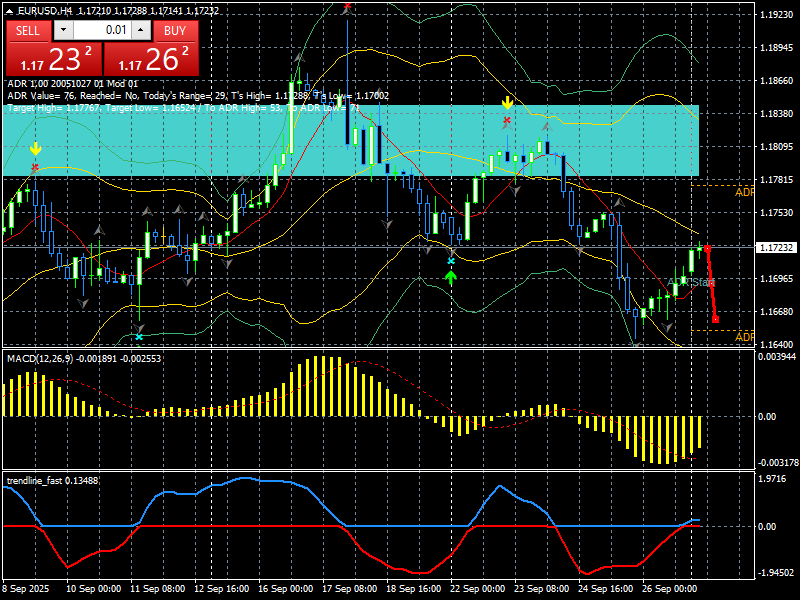Click the '16 Sep 00:00' time label
The height and width of the screenshot is (600, 800).
tap(286, 588)
